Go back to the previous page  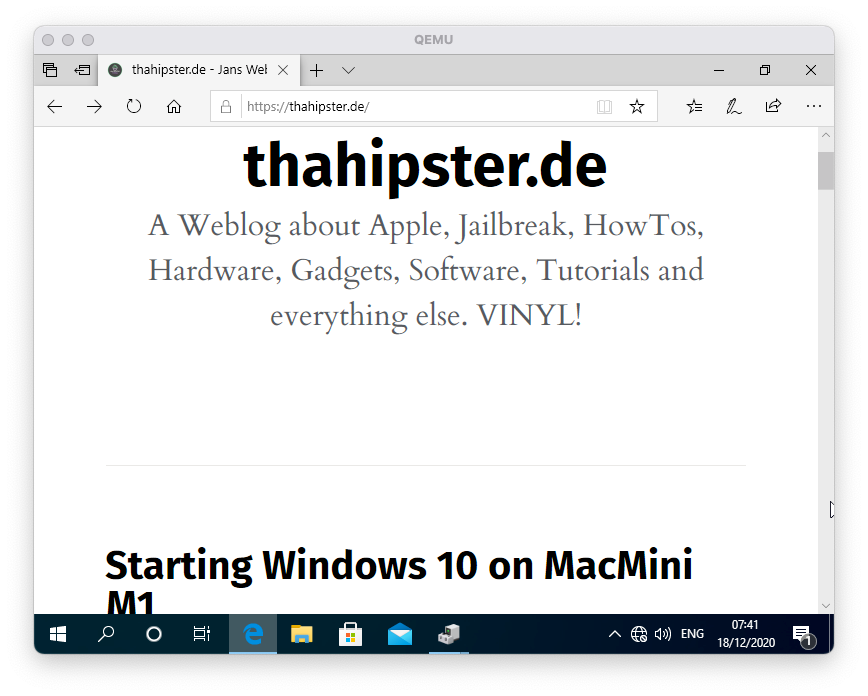(x=54, y=106)
